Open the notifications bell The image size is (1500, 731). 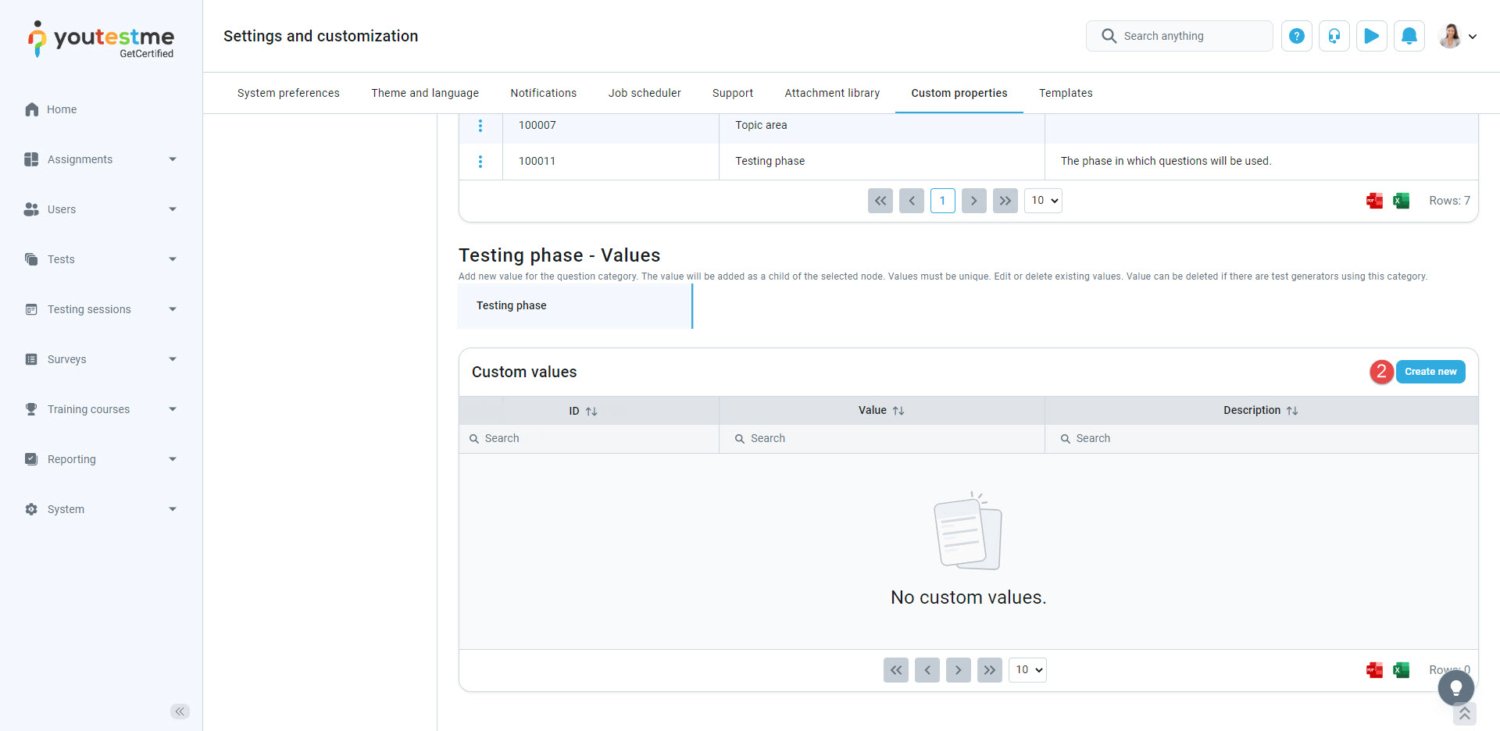pyautogui.click(x=1409, y=36)
